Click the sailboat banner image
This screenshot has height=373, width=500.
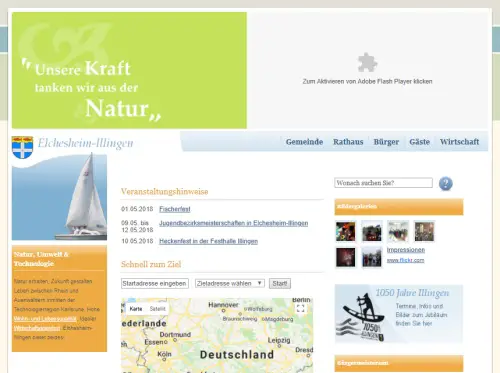coord(59,197)
